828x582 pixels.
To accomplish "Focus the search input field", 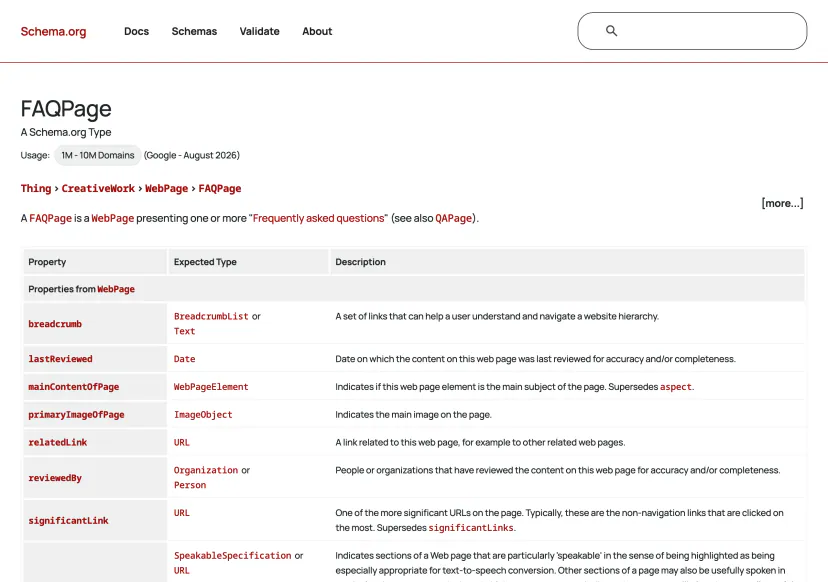I will tap(692, 31).
